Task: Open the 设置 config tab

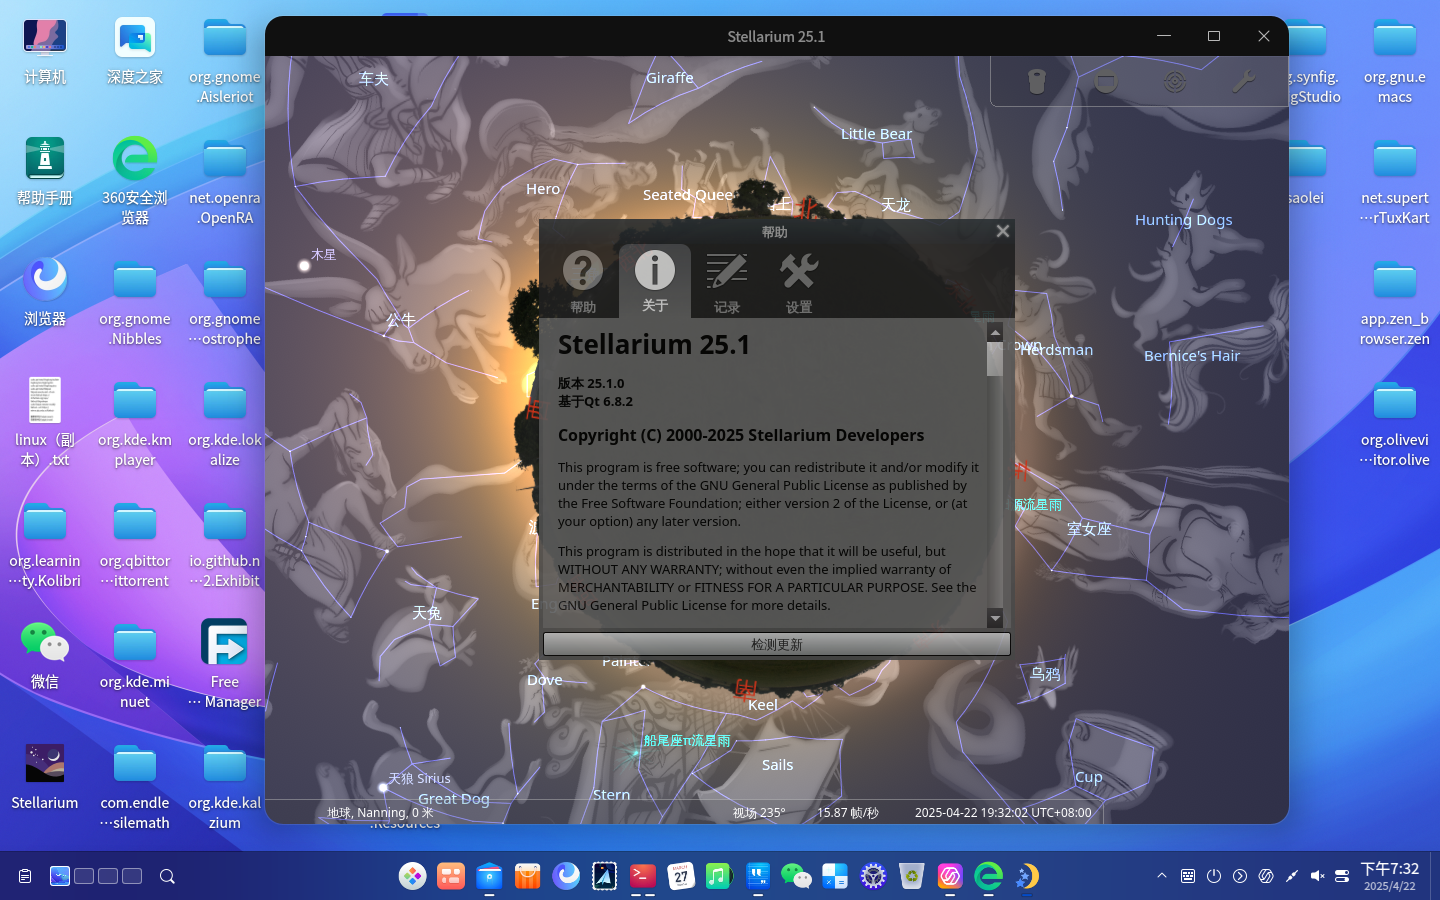Action: coord(799,281)
